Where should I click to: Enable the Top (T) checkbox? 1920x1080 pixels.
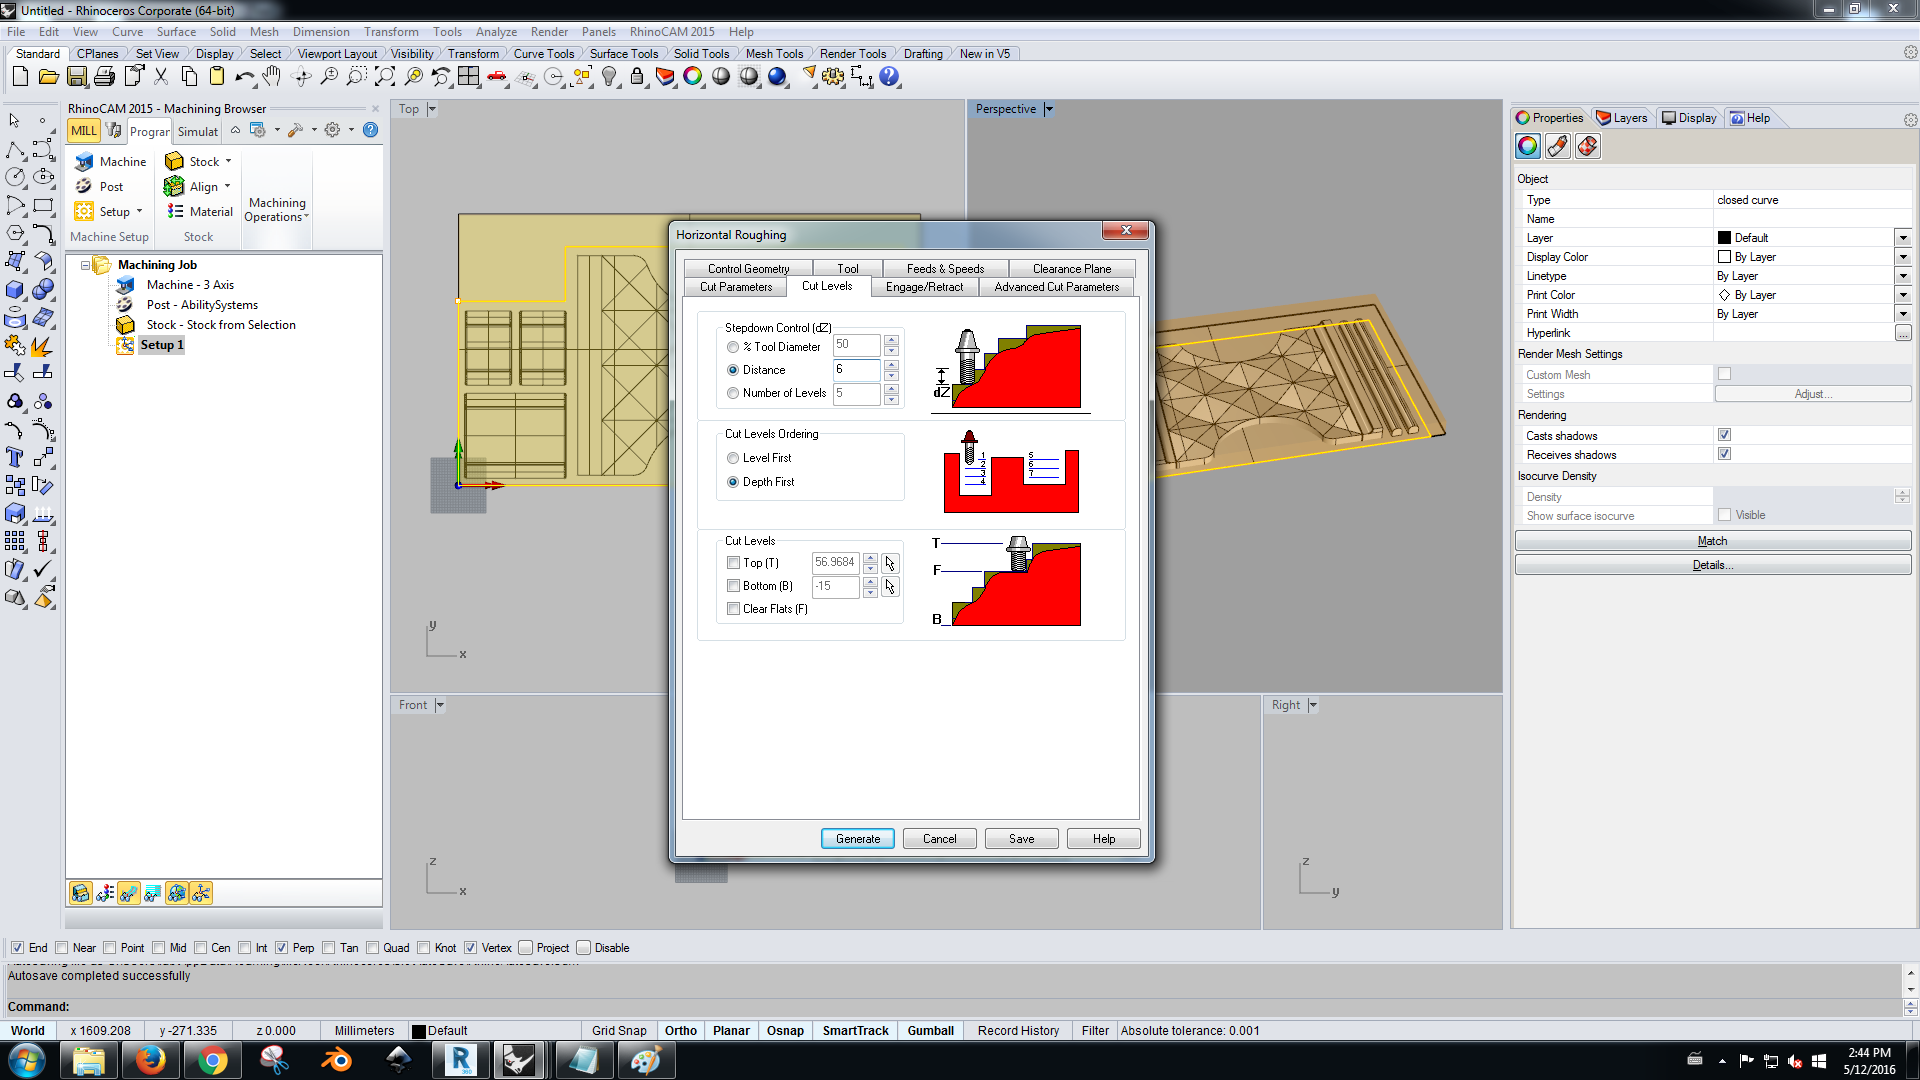pyautogui.click(x=734, y=563)
